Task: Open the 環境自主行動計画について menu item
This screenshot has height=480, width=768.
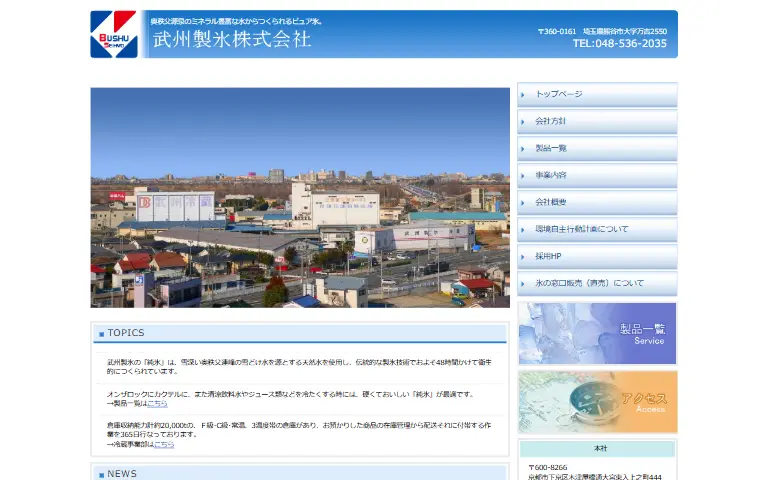Action: click(x=597, y=229)
